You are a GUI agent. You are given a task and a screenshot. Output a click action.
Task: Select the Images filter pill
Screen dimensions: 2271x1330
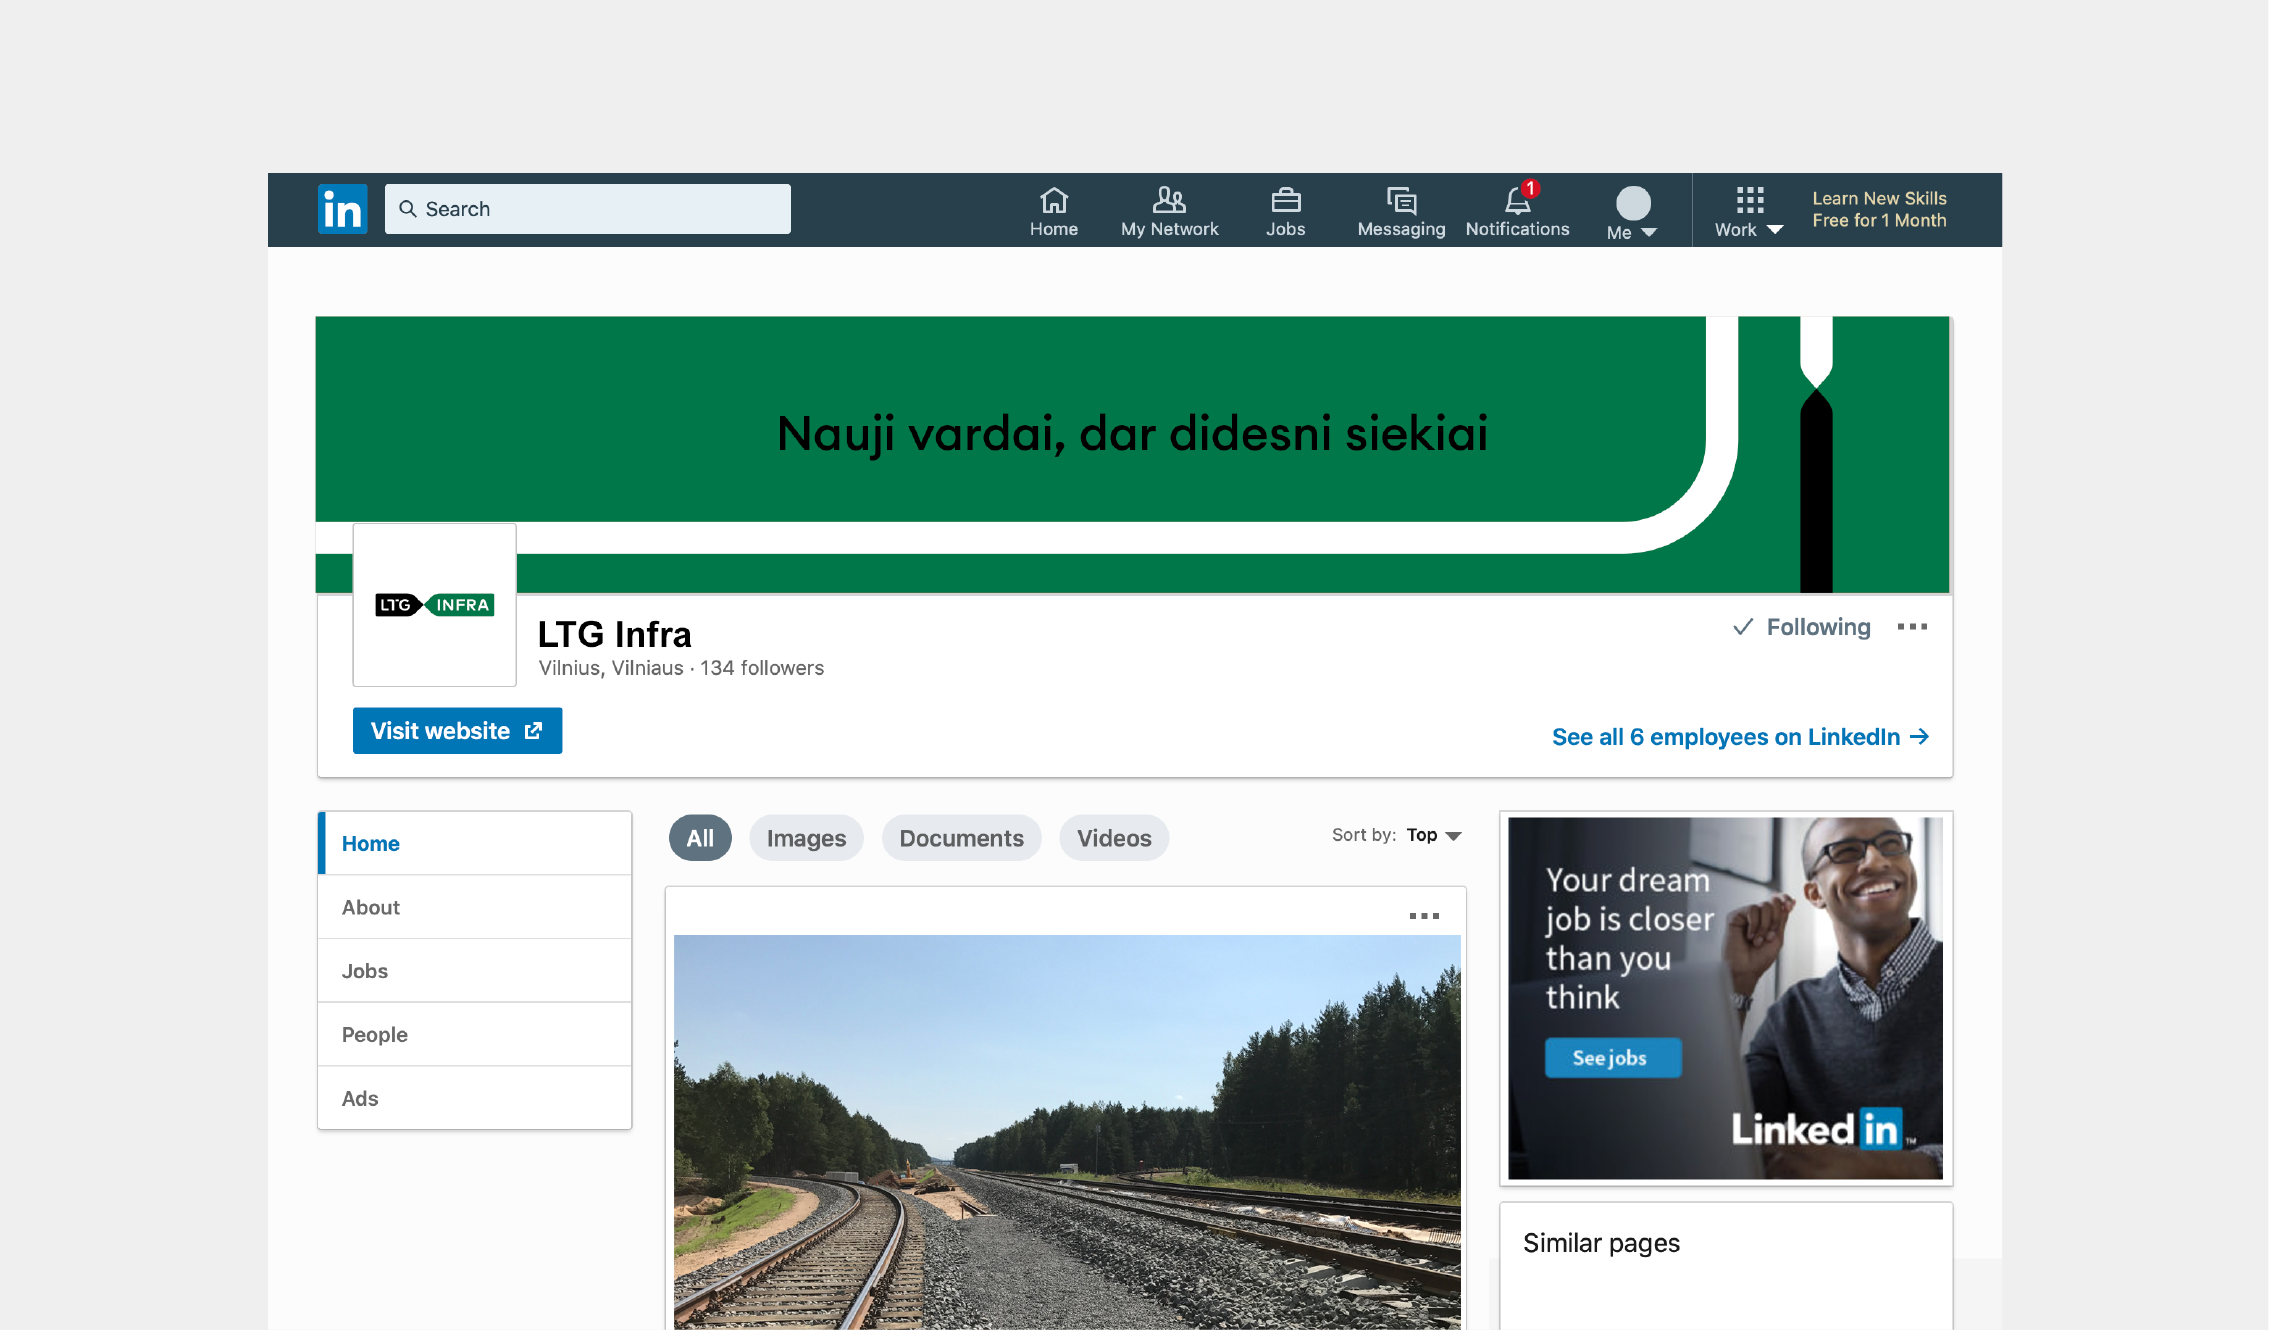tap(806, 838)
